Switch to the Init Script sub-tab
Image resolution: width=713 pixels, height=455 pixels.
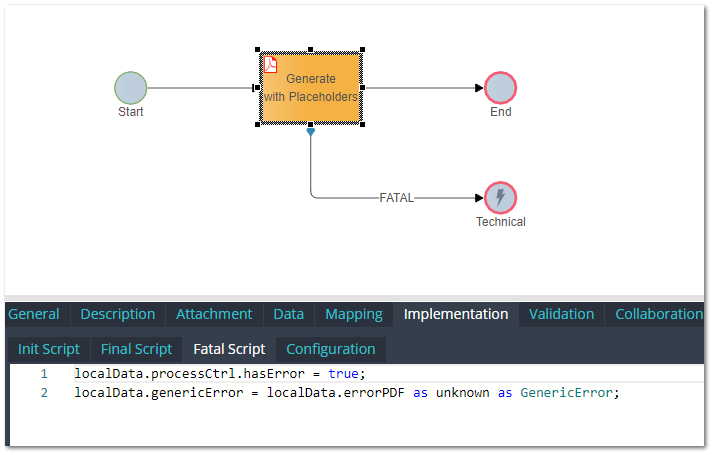[49, 349]
